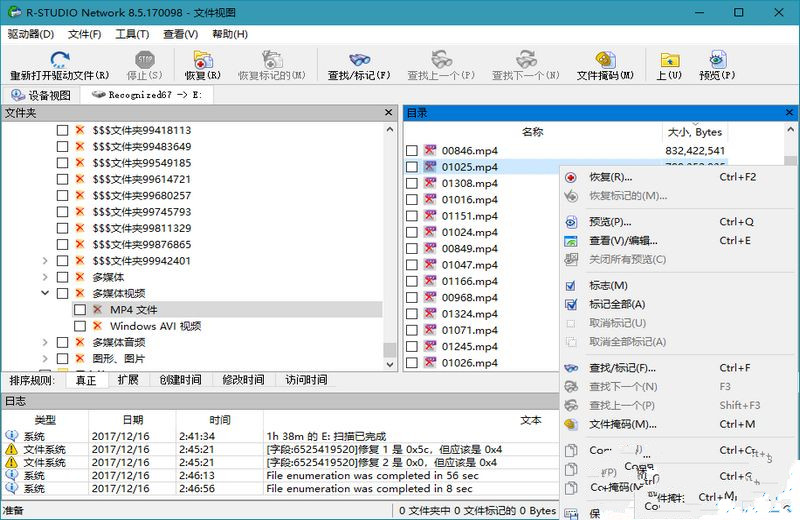Click the info icon of the 2:41:34 log row

tap(11, 436)
